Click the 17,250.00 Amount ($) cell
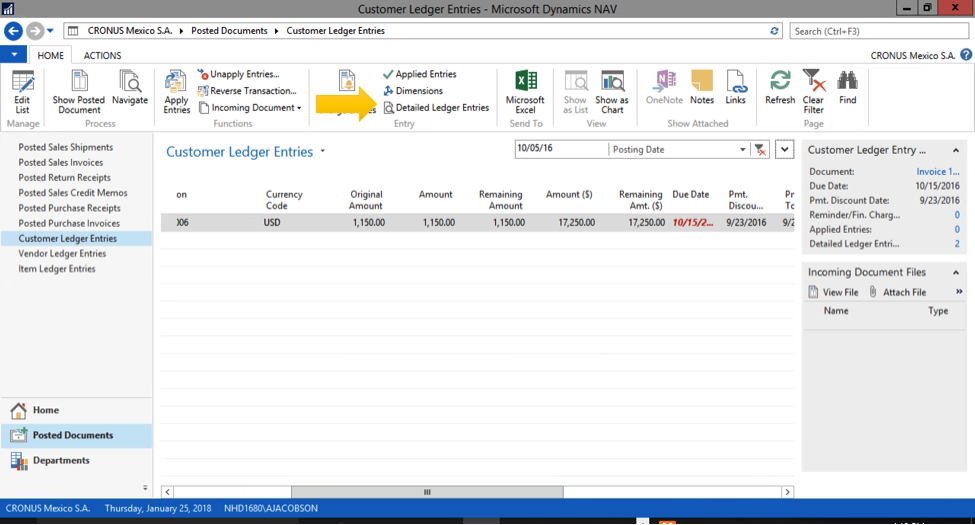The image size is (975, 525). point(576,223)
